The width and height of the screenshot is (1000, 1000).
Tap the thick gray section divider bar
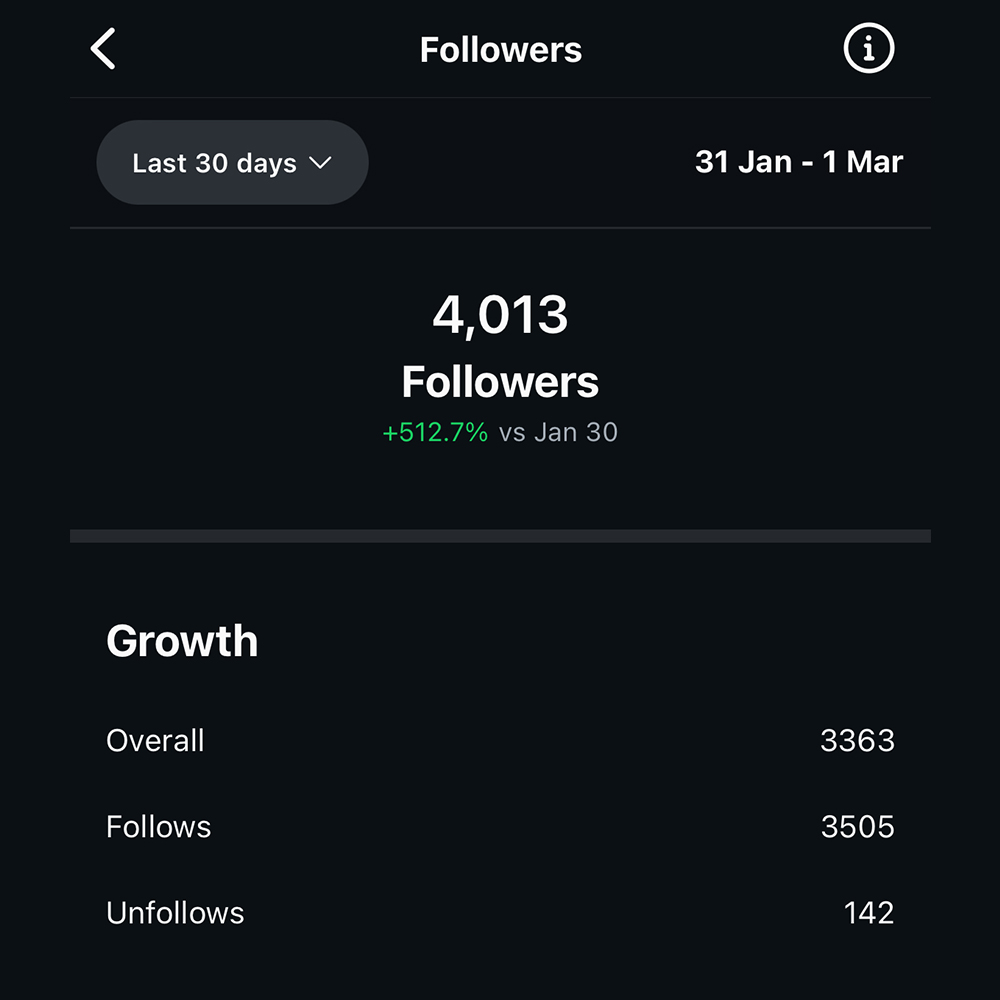(x=500, y=536)
